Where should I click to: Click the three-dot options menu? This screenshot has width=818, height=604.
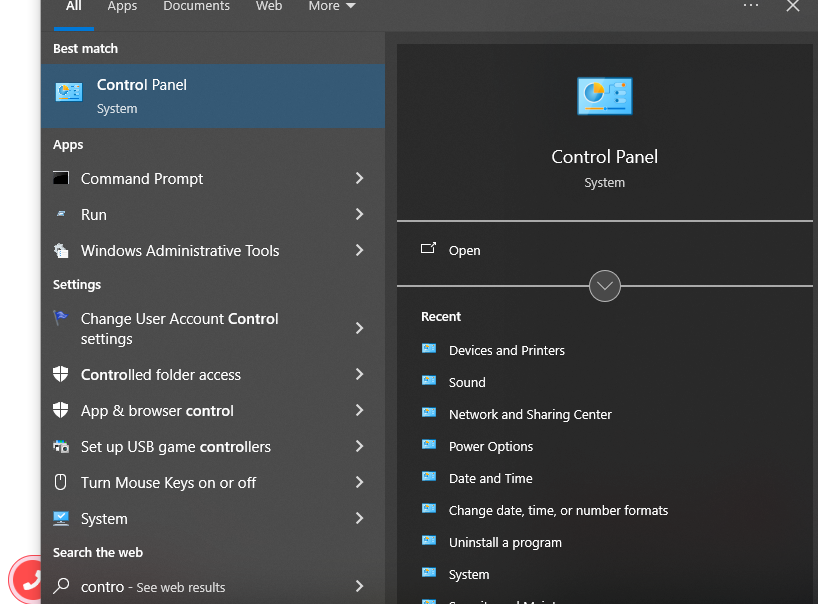pyautogui.click(x=751, y=5)
